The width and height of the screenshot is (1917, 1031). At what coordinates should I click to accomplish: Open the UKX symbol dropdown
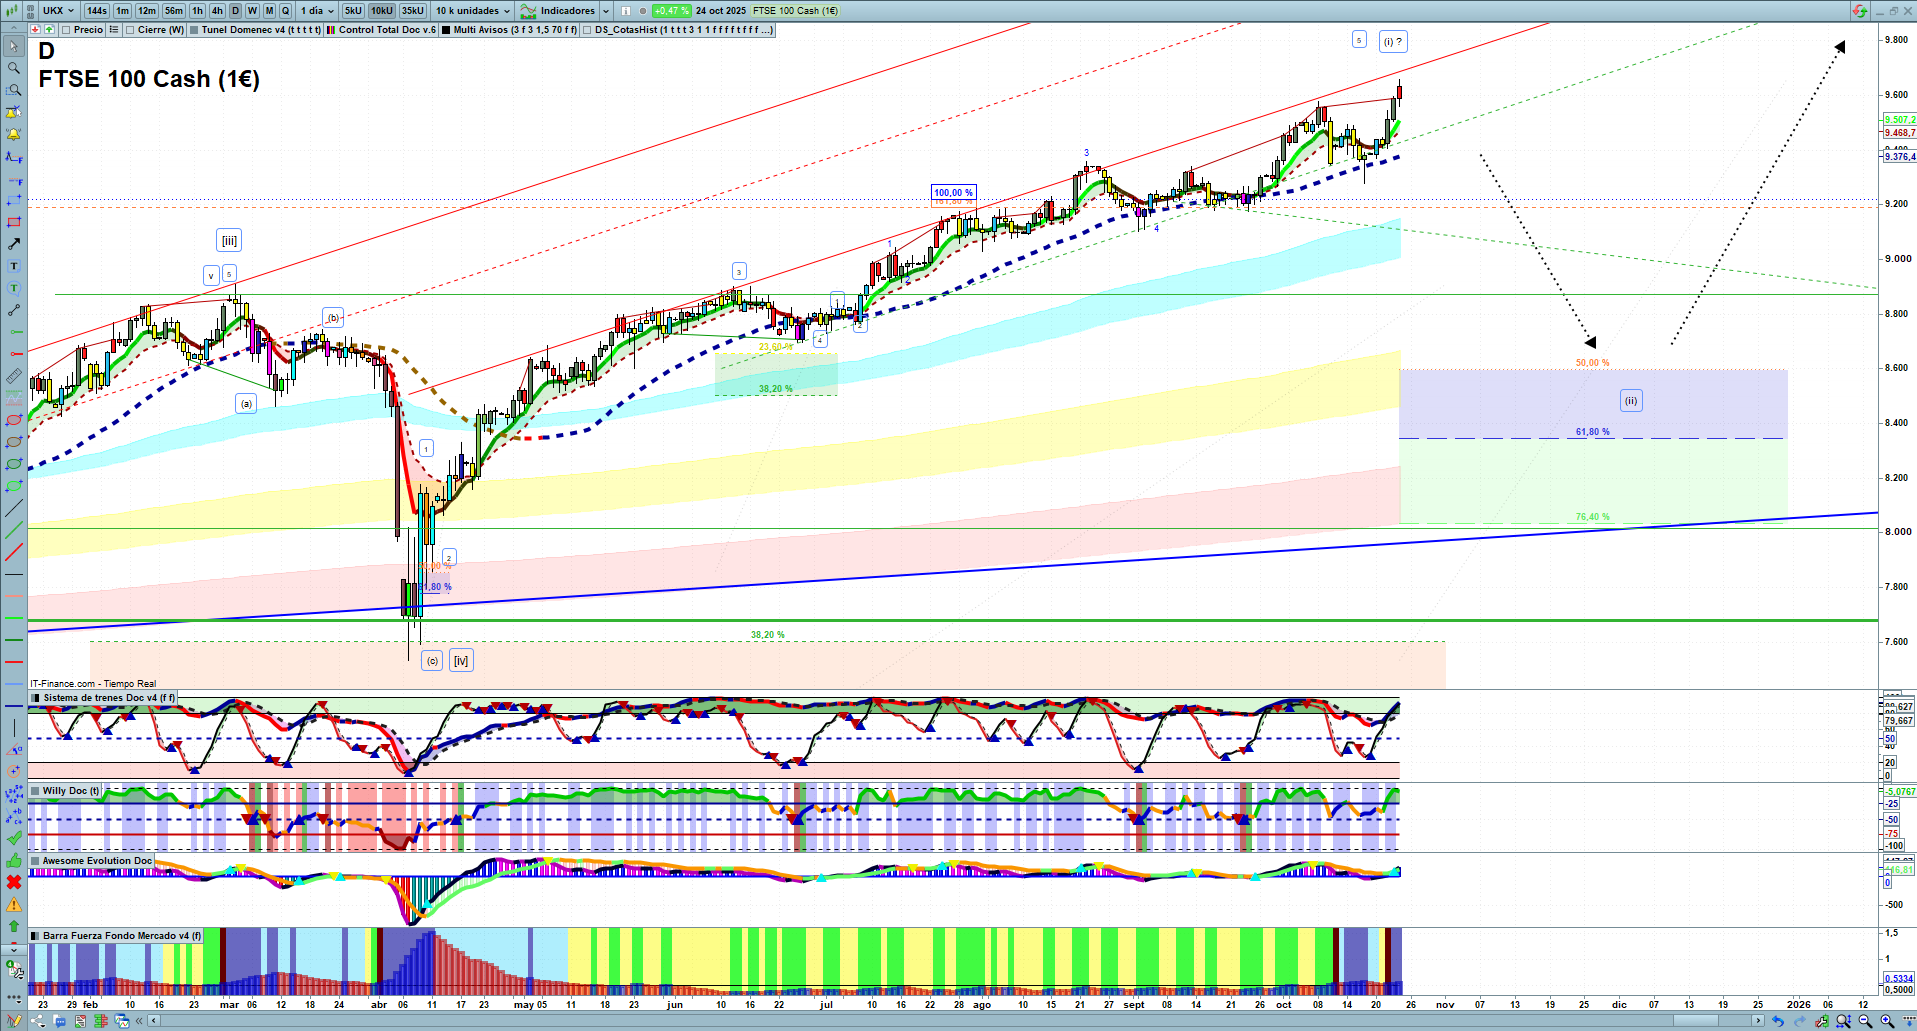pos(58,11)
